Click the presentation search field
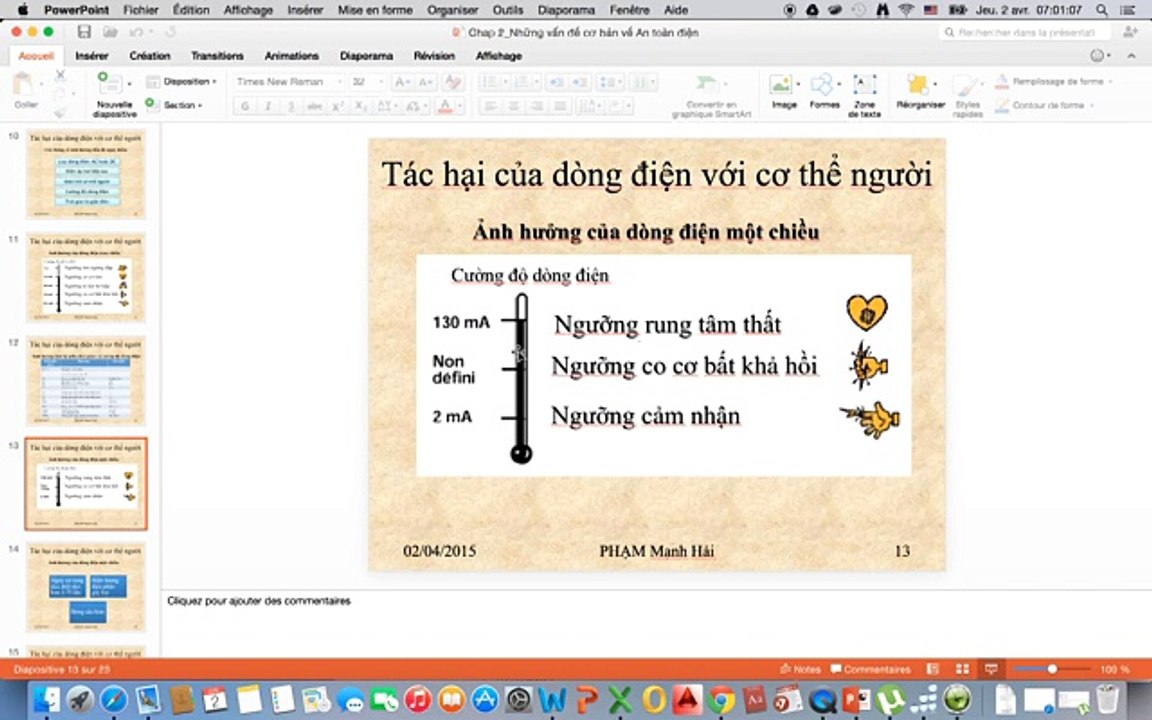This screenshot has width=1152, height=720. pos(1026,32)
